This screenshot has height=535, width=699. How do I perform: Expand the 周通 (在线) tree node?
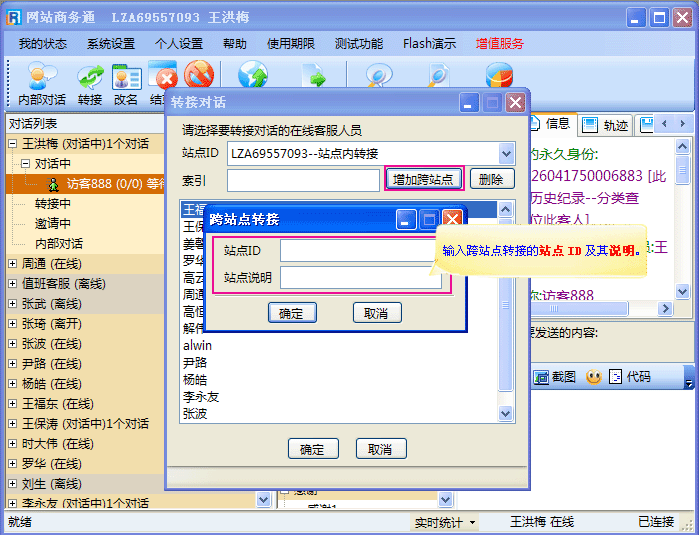[12, 264]
